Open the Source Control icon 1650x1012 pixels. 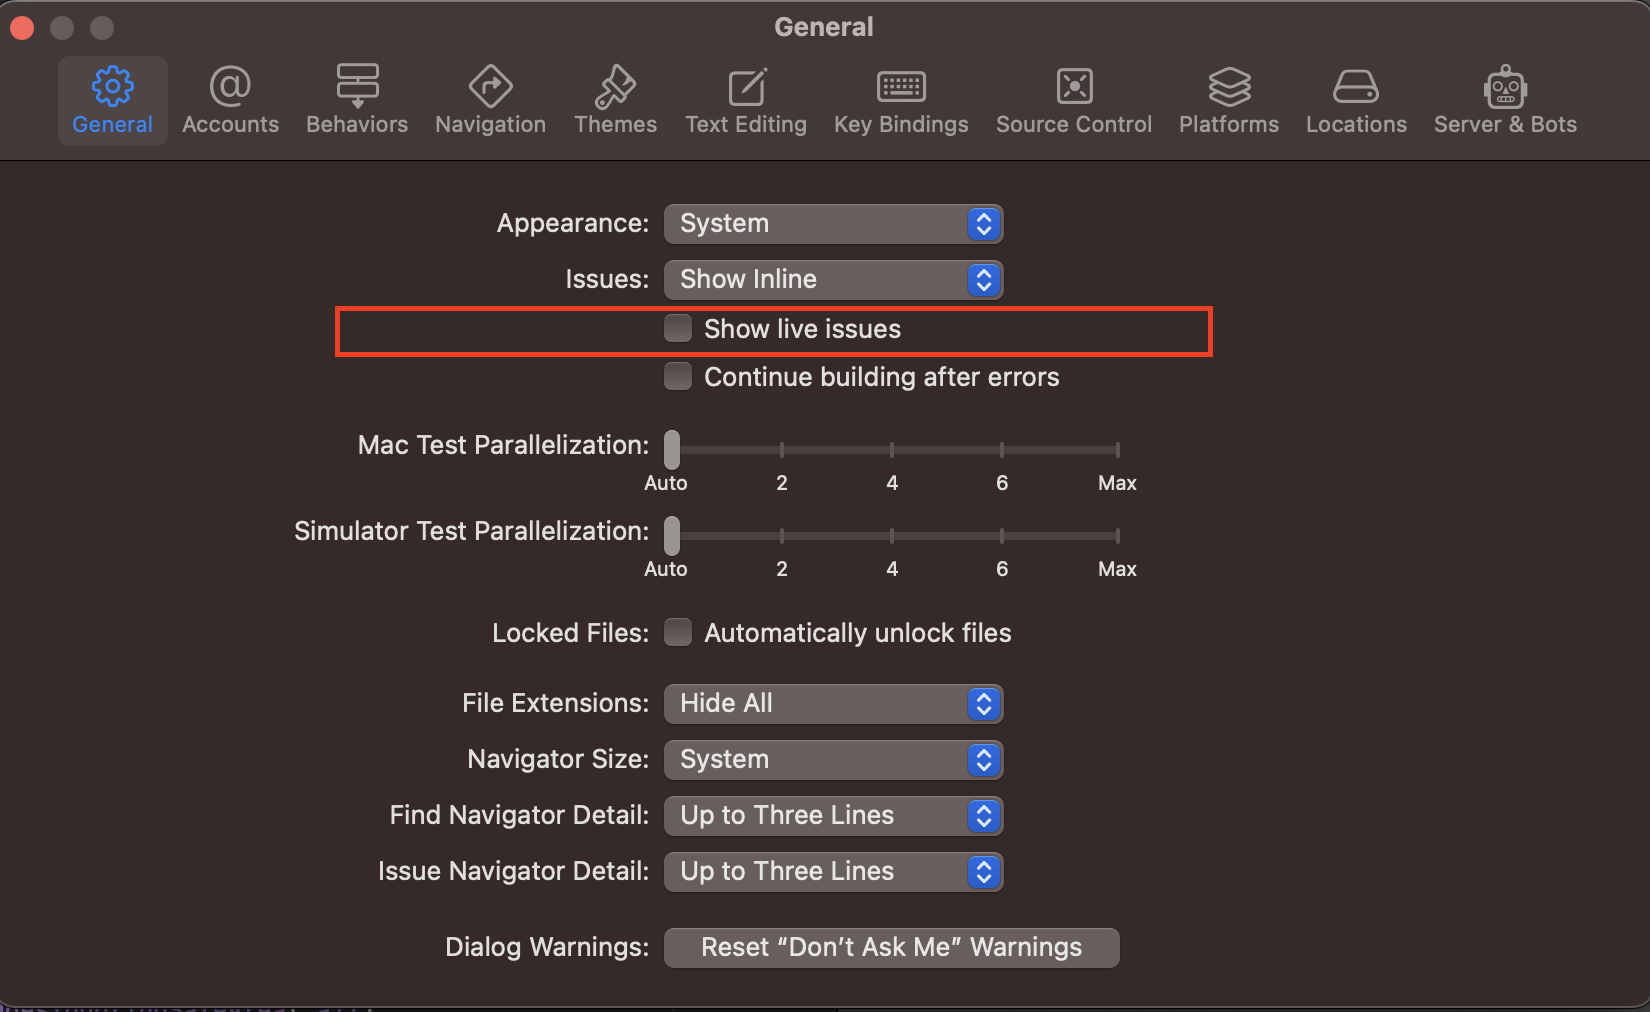[x=1074, y=86]
